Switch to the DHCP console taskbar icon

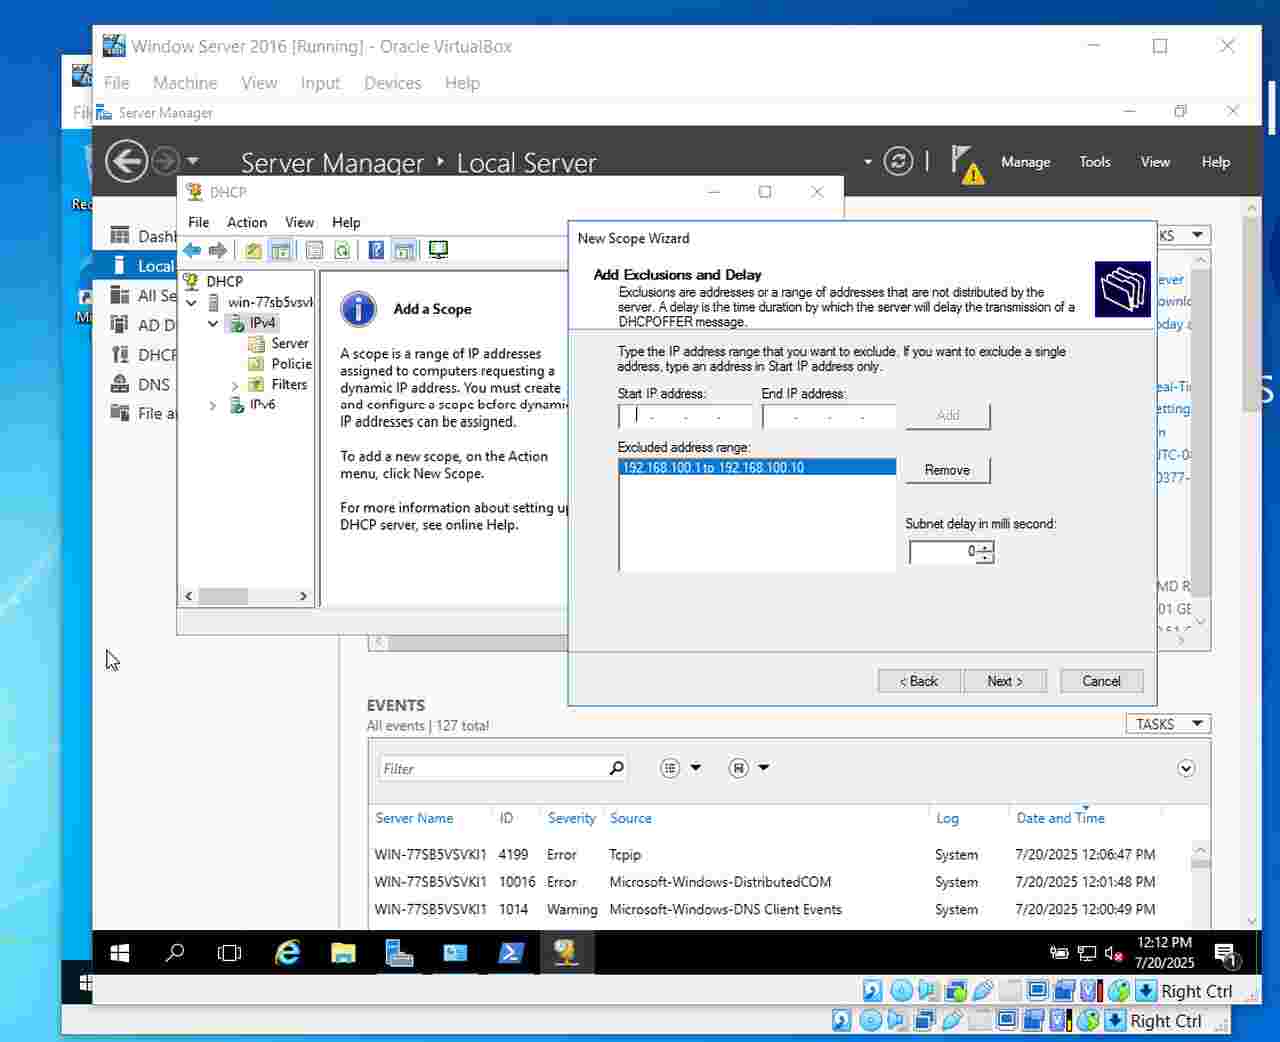click(x=567, y=953)
